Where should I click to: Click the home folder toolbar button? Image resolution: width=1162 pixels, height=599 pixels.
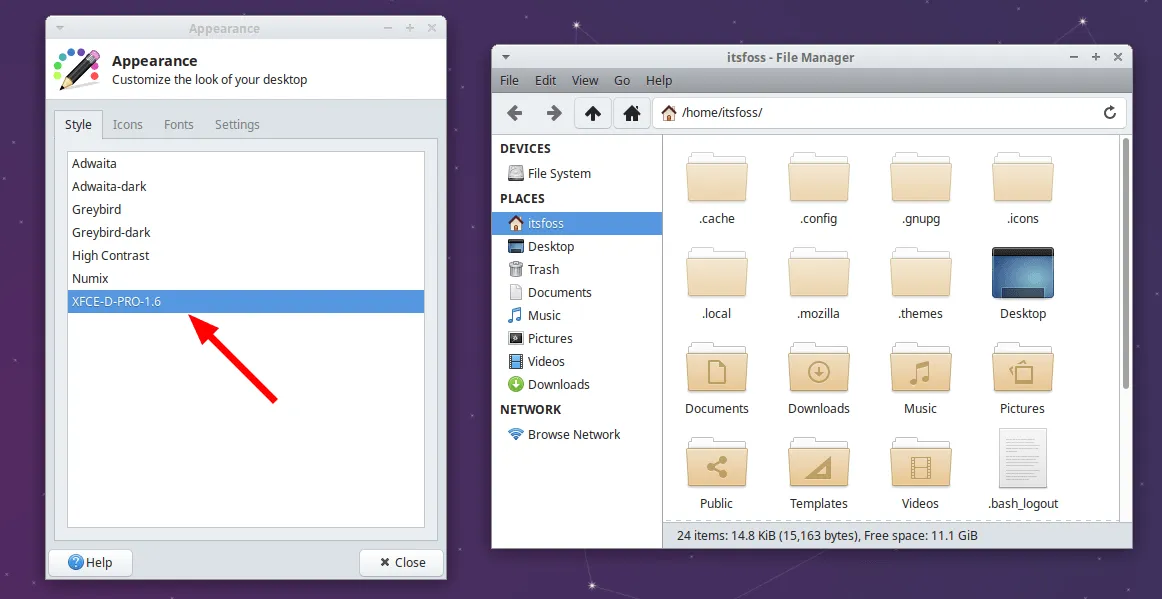[631, 113]
